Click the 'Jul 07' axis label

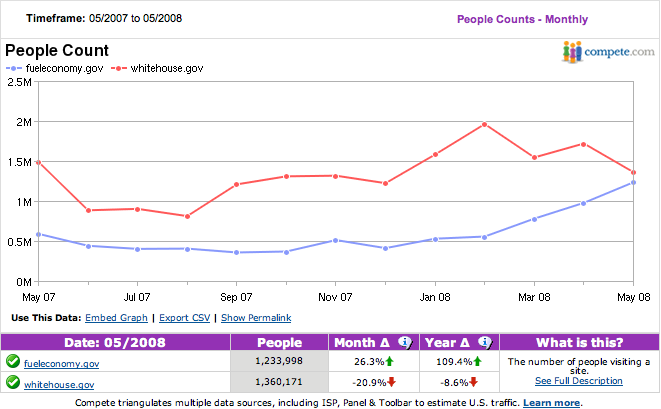click(x=137, y=297)
